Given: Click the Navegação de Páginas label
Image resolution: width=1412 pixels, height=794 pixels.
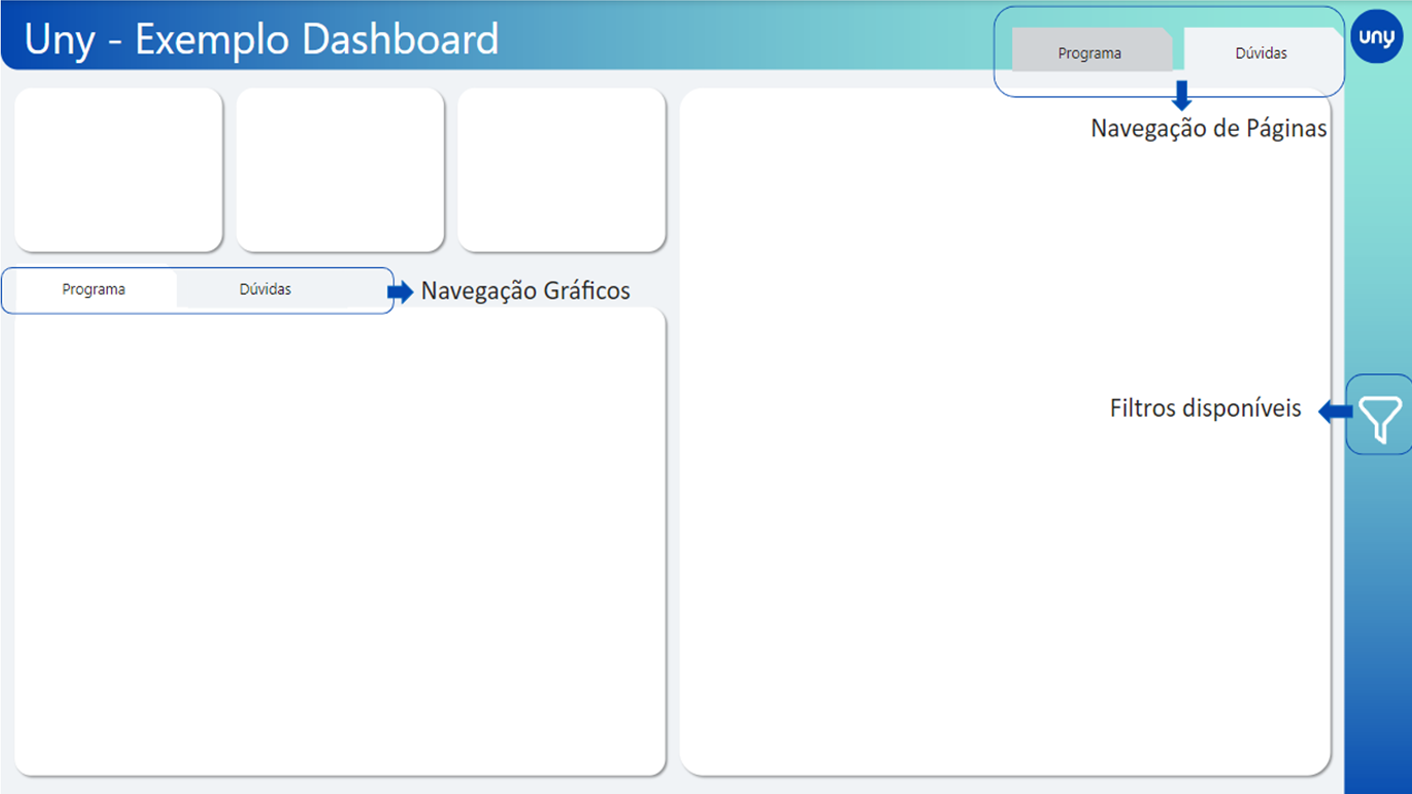Looking at the screenshot, I should tap(1208, 129).
